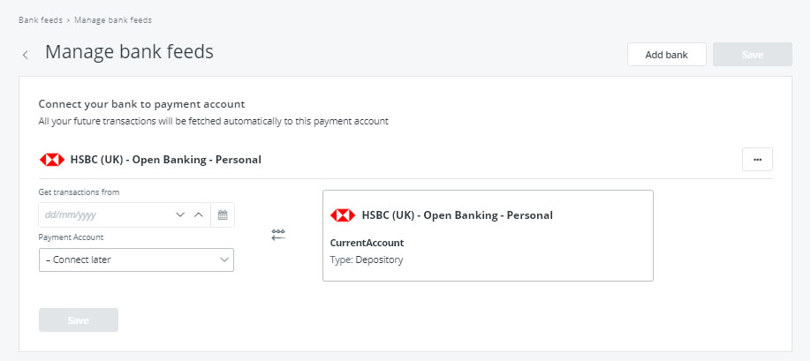Click the Get transactions from label

79,192
